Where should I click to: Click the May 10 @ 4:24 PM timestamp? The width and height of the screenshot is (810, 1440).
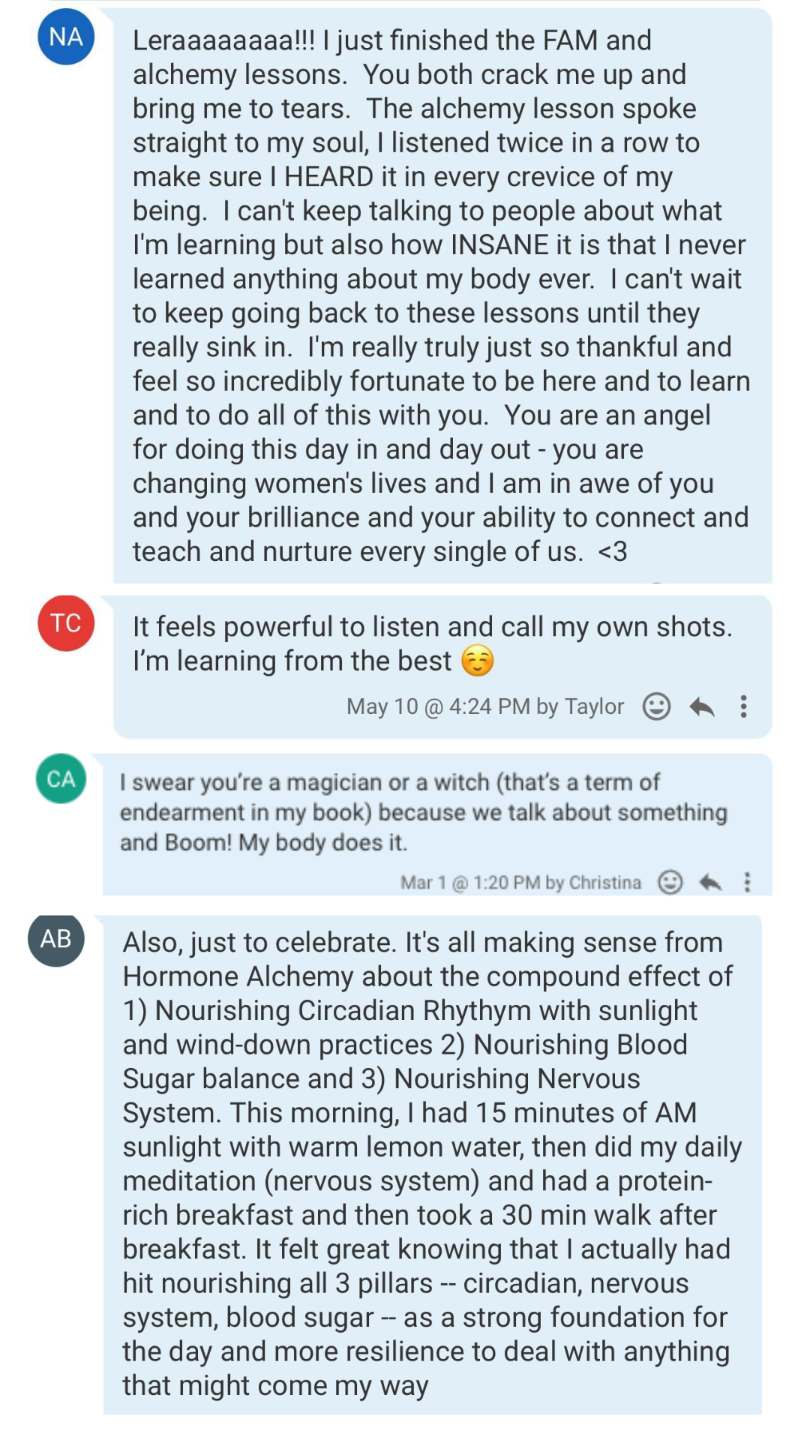point(438,707)
